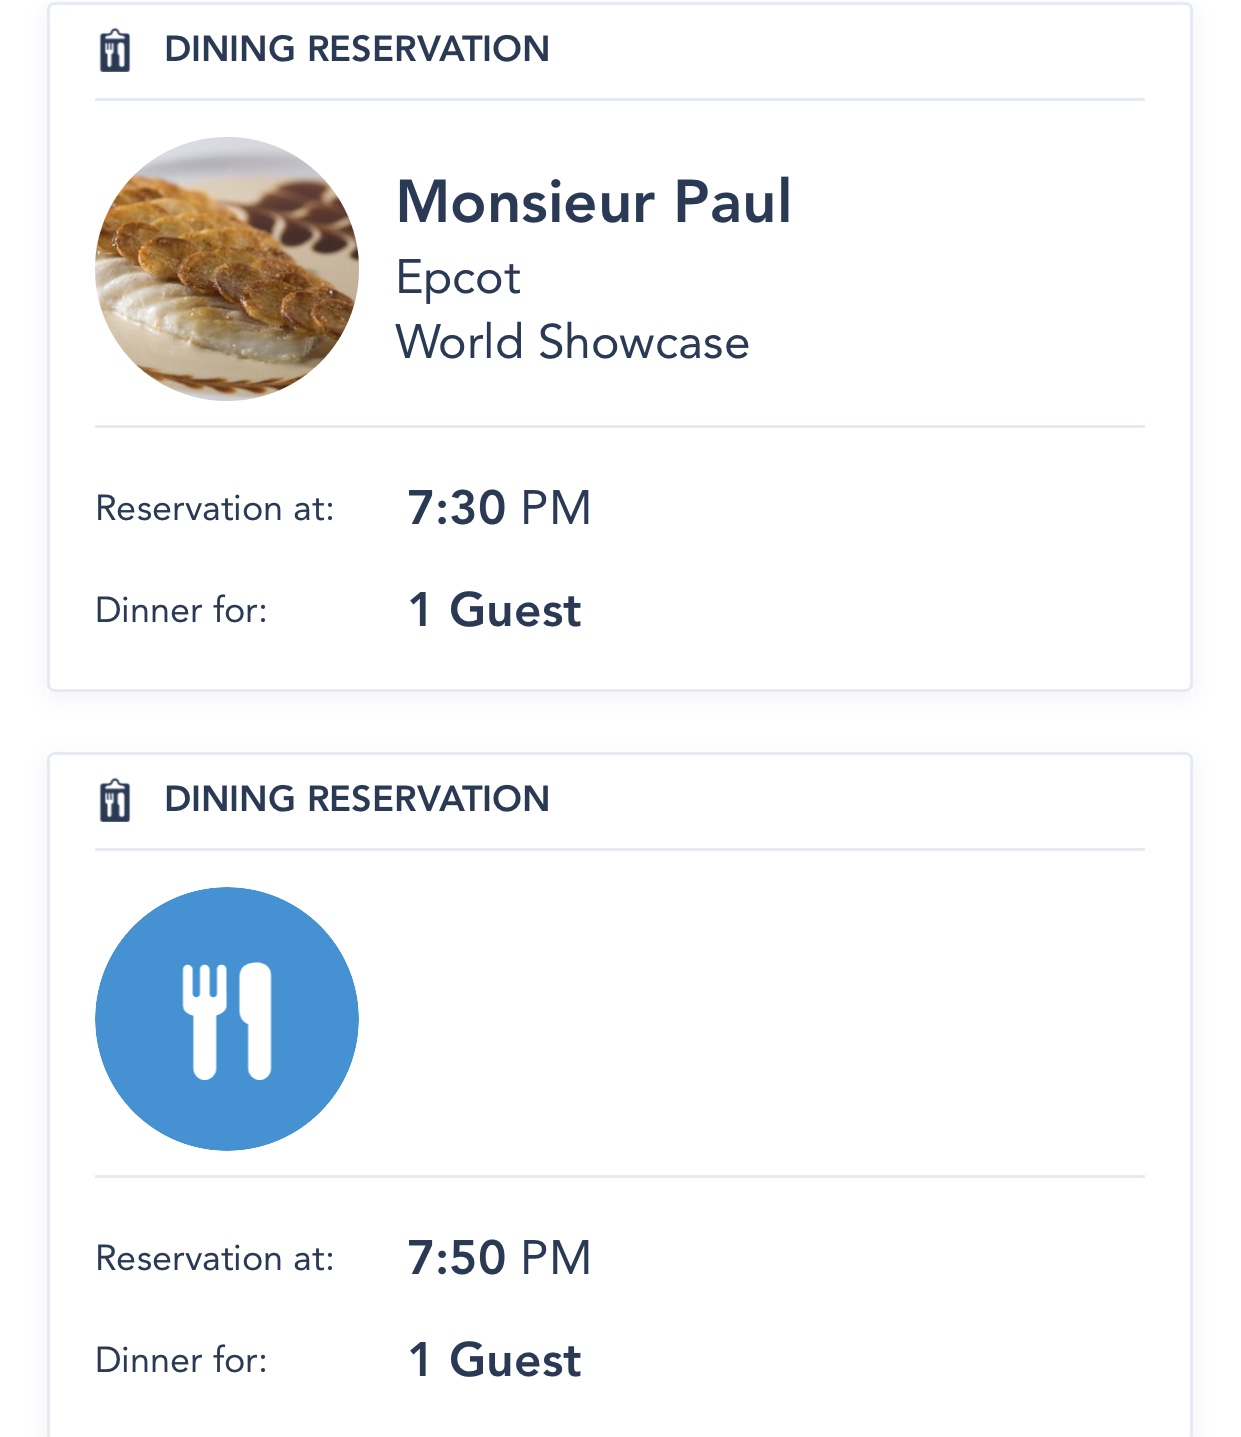
Task: Open the Monsieur Paul dish photo
Action: [x=227, y=269]
